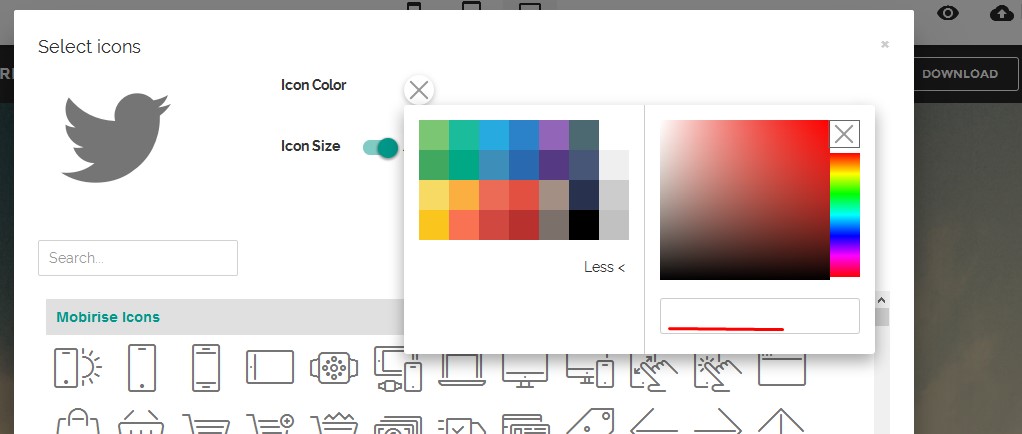Click the hex color input field
Viewport: 1022px width, 434px height.
pos(759,315)
